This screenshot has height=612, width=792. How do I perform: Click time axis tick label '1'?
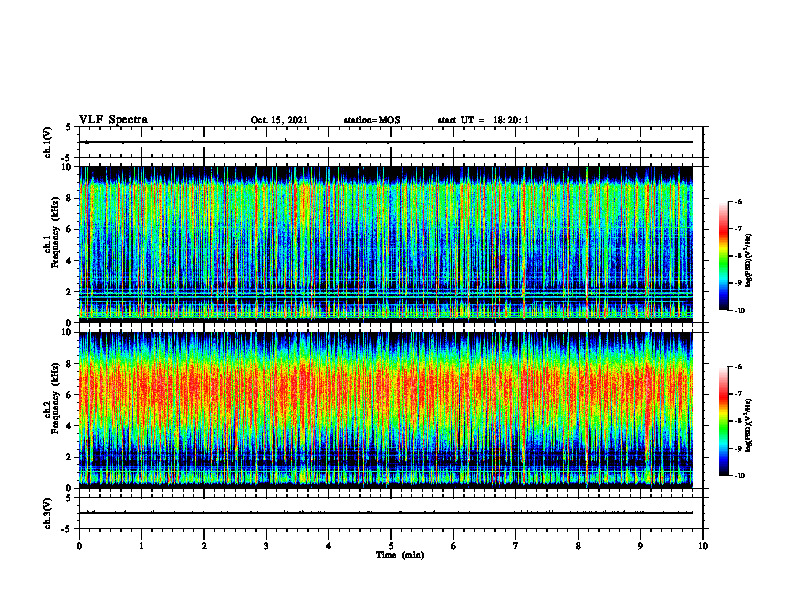tap(141, 546)
